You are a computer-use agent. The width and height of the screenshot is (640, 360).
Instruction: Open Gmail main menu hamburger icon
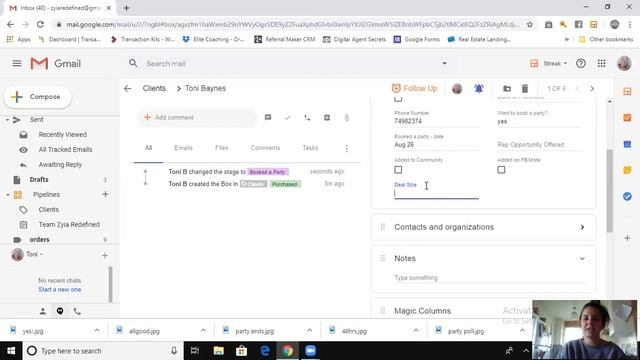tap(17, 63)
